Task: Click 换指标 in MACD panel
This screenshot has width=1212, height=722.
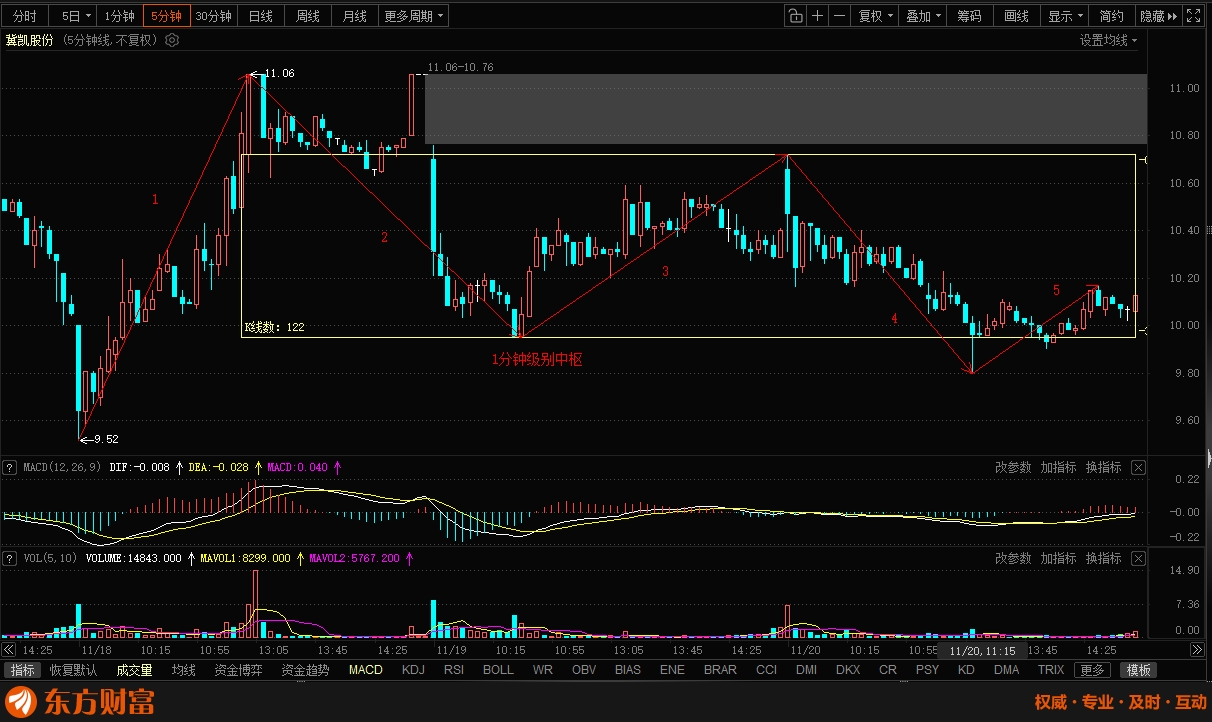Action: tap(1103, 467)
